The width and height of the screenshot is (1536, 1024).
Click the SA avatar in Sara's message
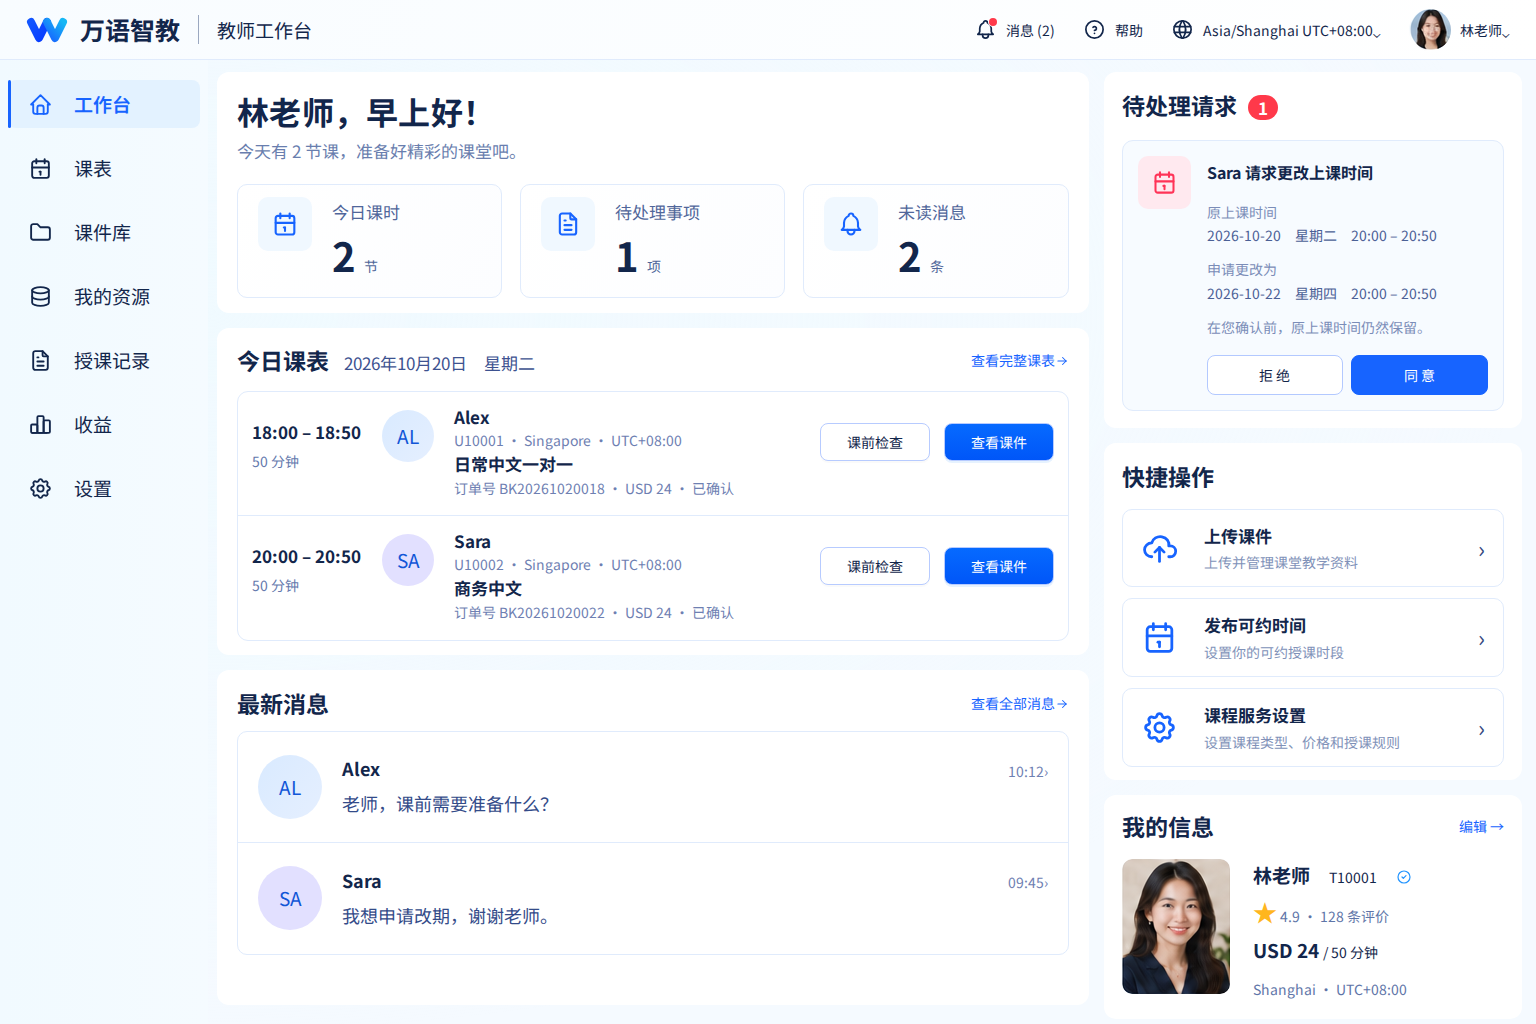click(x=290, y=898)
